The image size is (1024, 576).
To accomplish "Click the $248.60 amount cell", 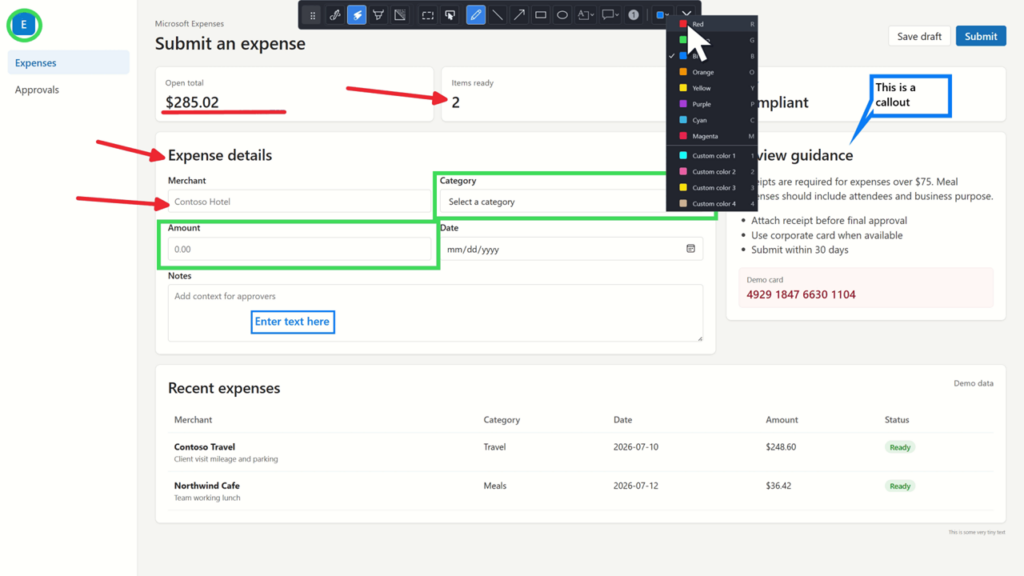I will (780, 447).
